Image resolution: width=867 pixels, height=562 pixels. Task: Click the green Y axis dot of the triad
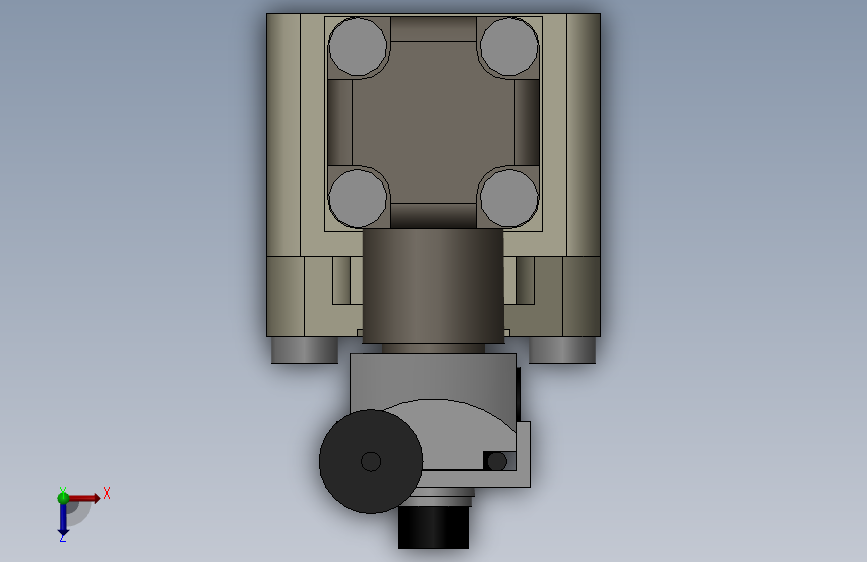63,498
